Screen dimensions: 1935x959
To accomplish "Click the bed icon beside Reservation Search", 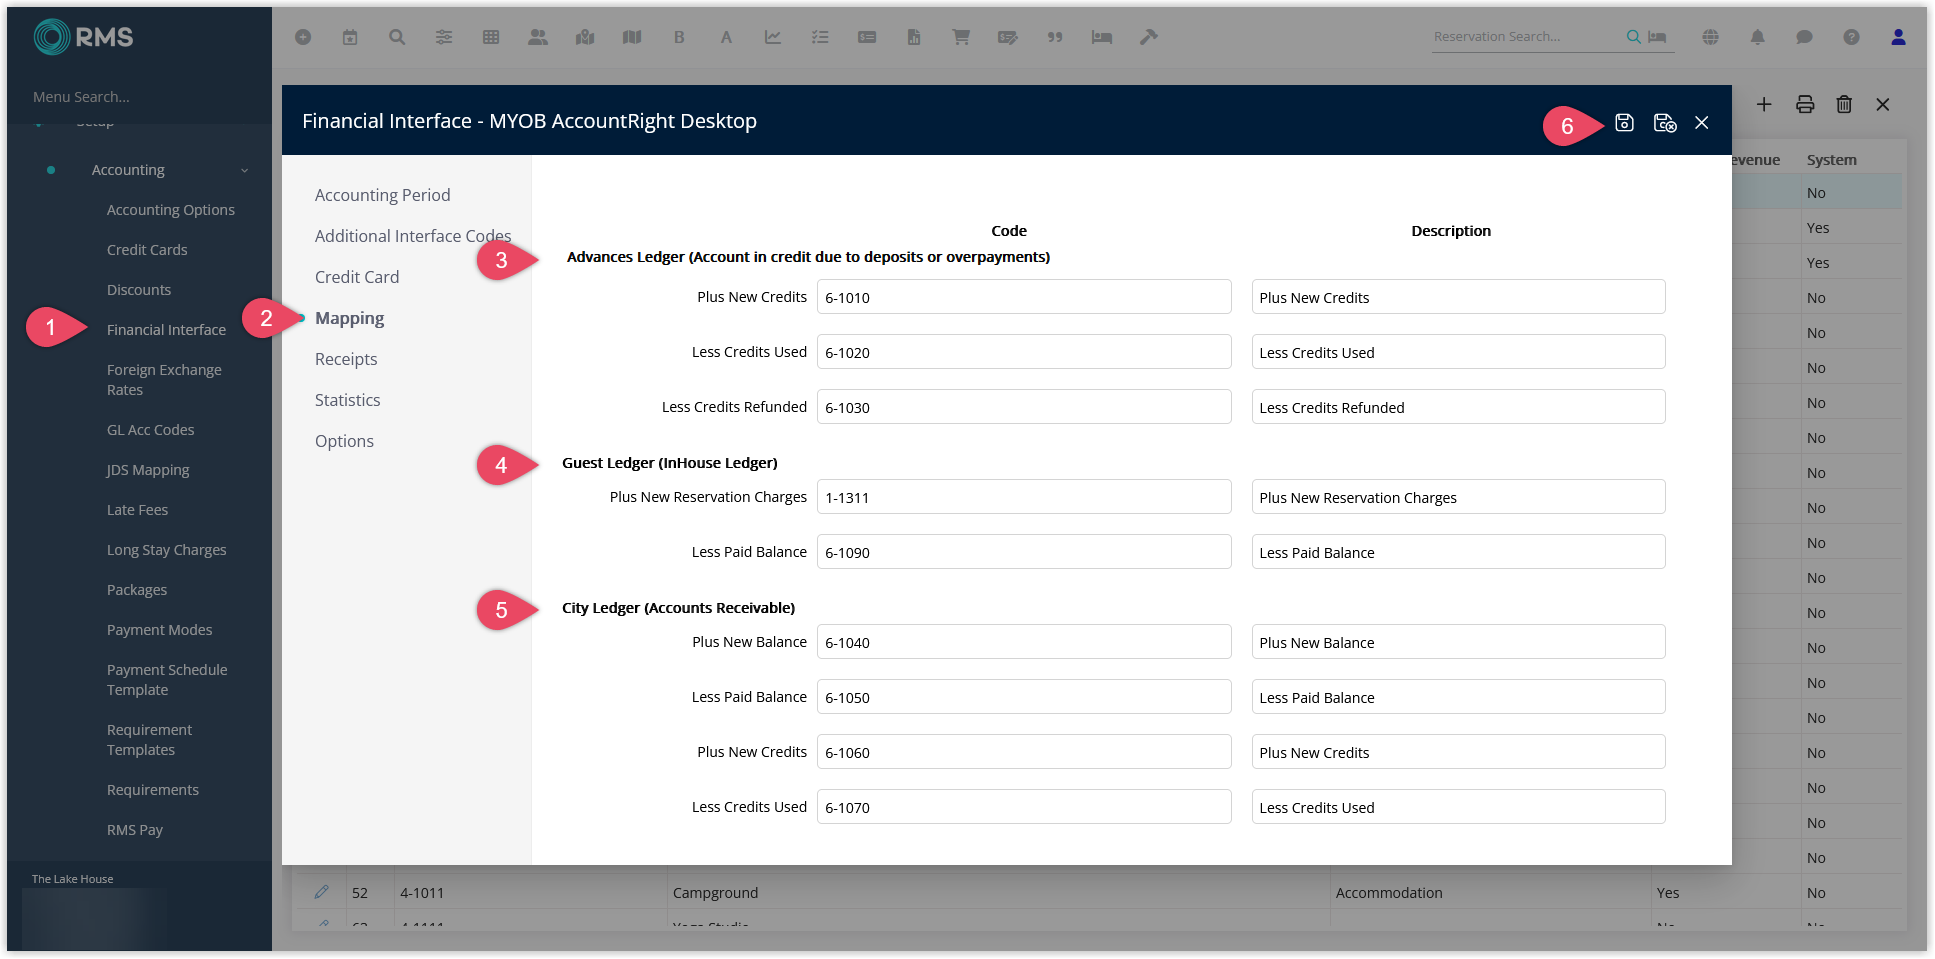I will click(x=1657, y=37).
